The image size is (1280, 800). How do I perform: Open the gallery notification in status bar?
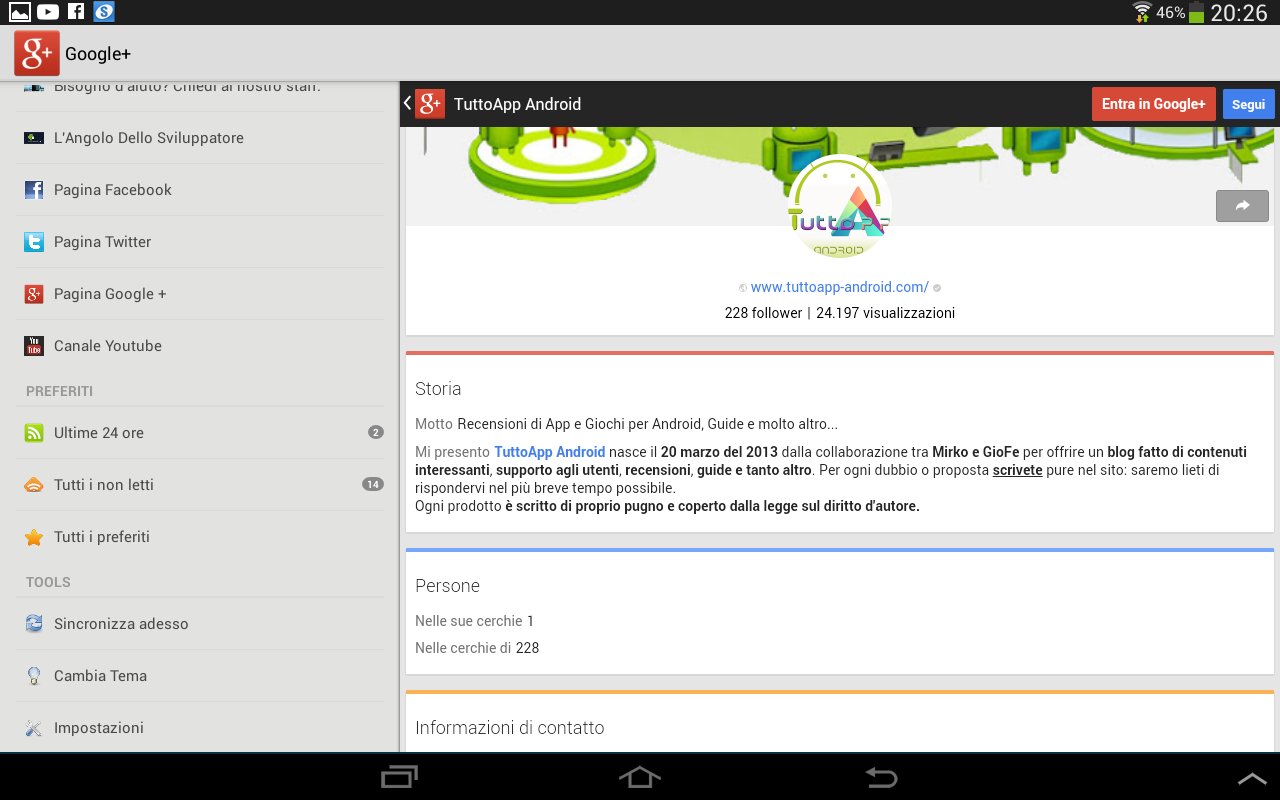point(20,12)
